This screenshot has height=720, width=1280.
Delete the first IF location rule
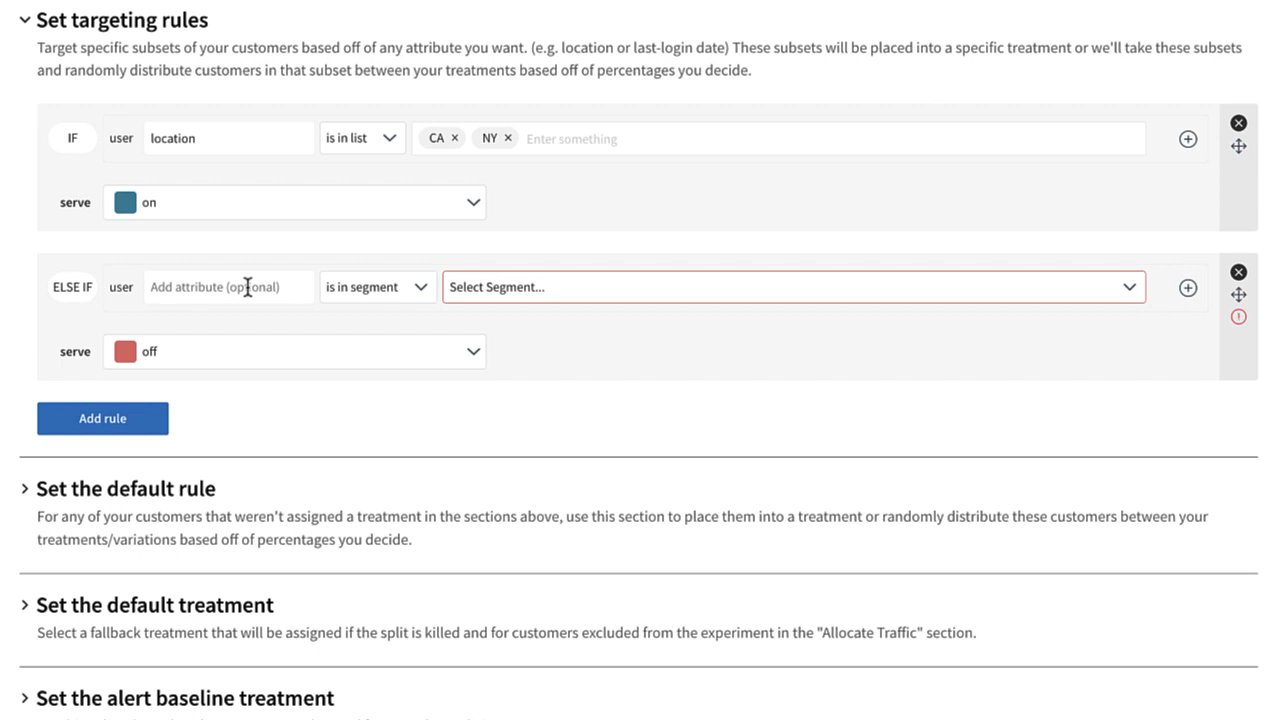[x=1238, y=123]
